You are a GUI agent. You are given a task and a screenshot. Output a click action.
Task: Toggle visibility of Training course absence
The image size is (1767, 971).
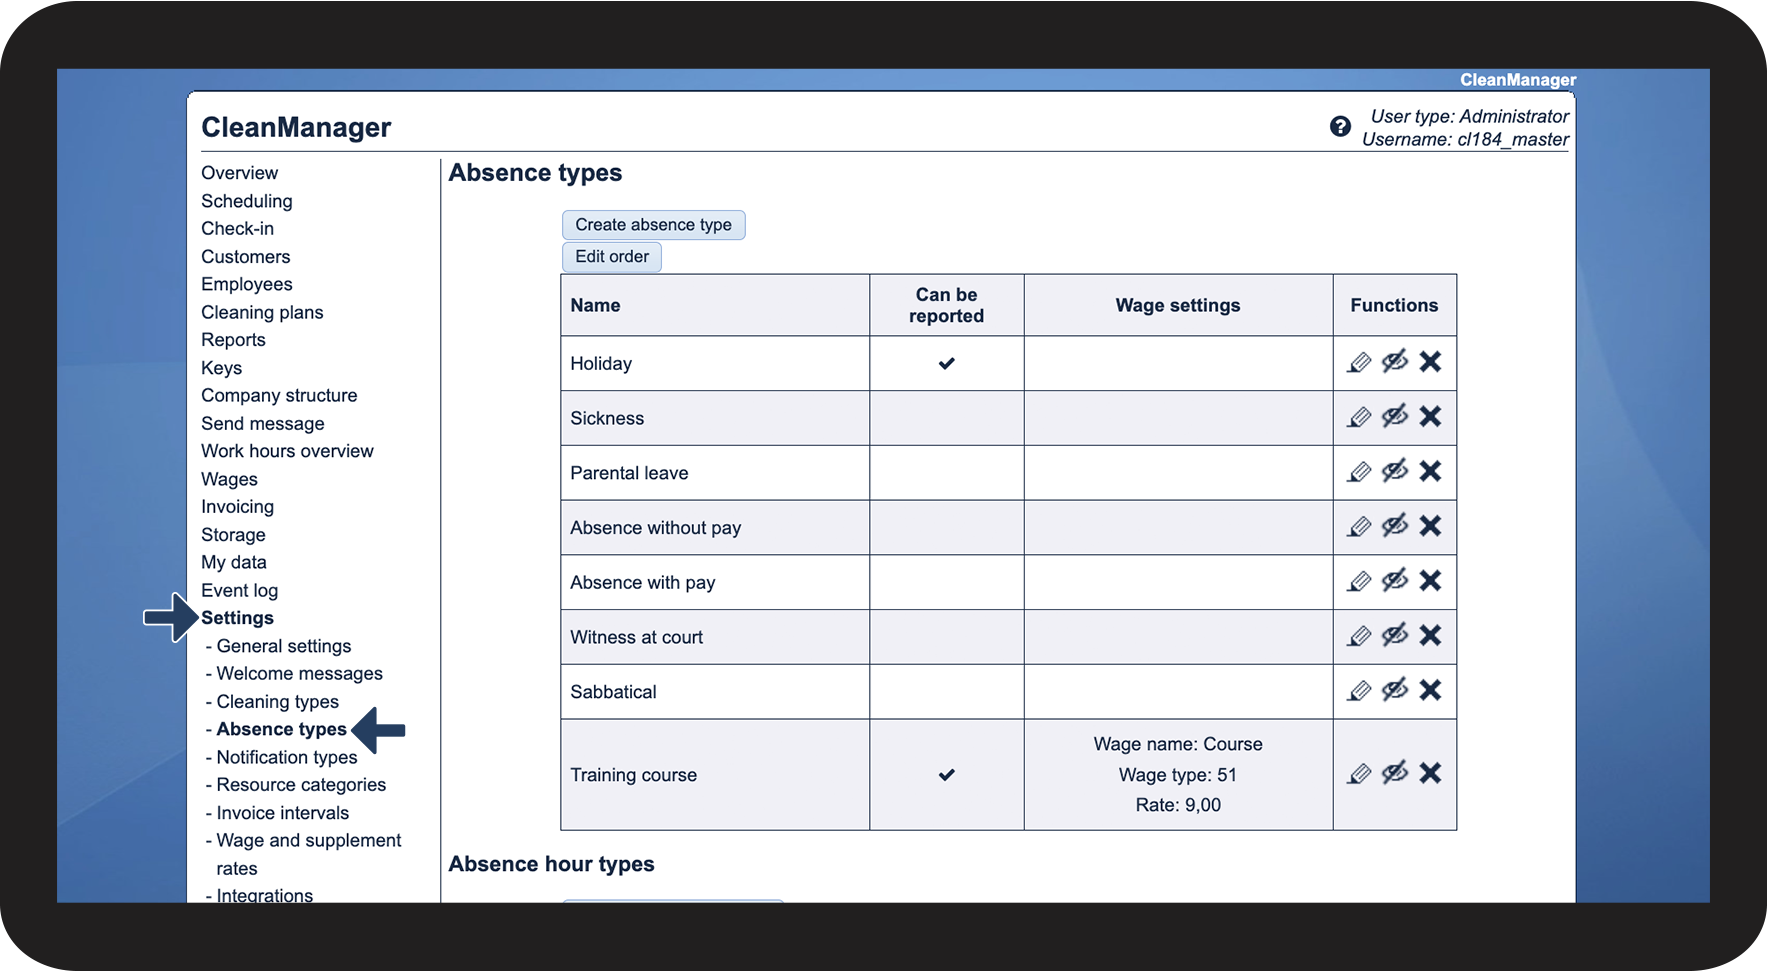pyautogui.click(x=1395, y=773)
